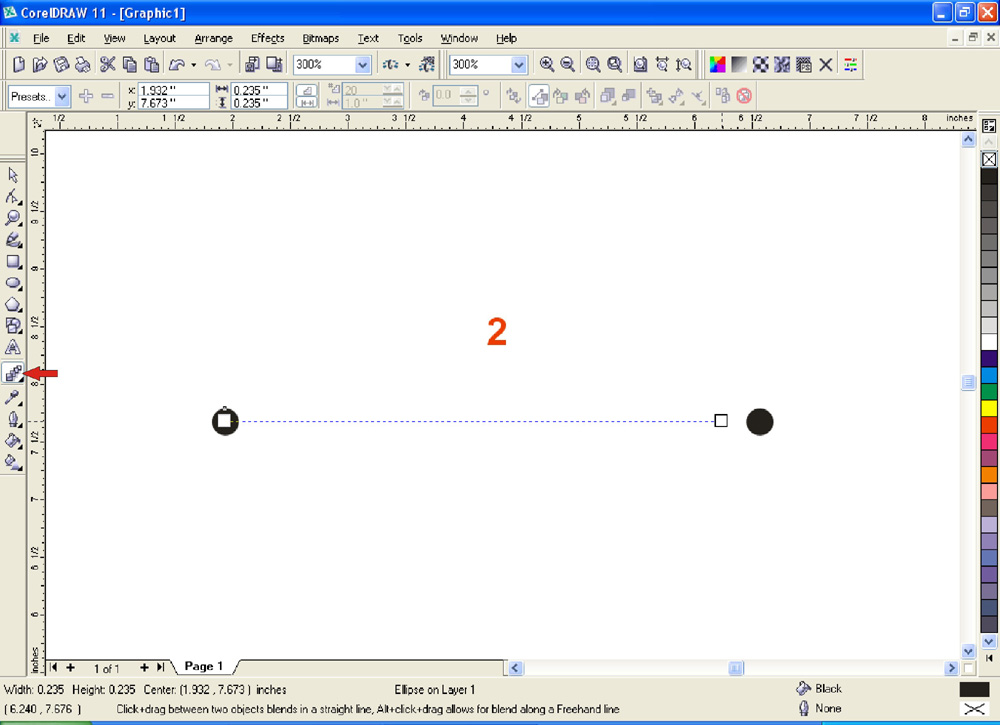The height and width of the screenshot is (725, 1000).
Task: Click the Cut scissors icon
Action: pos(108,64)
